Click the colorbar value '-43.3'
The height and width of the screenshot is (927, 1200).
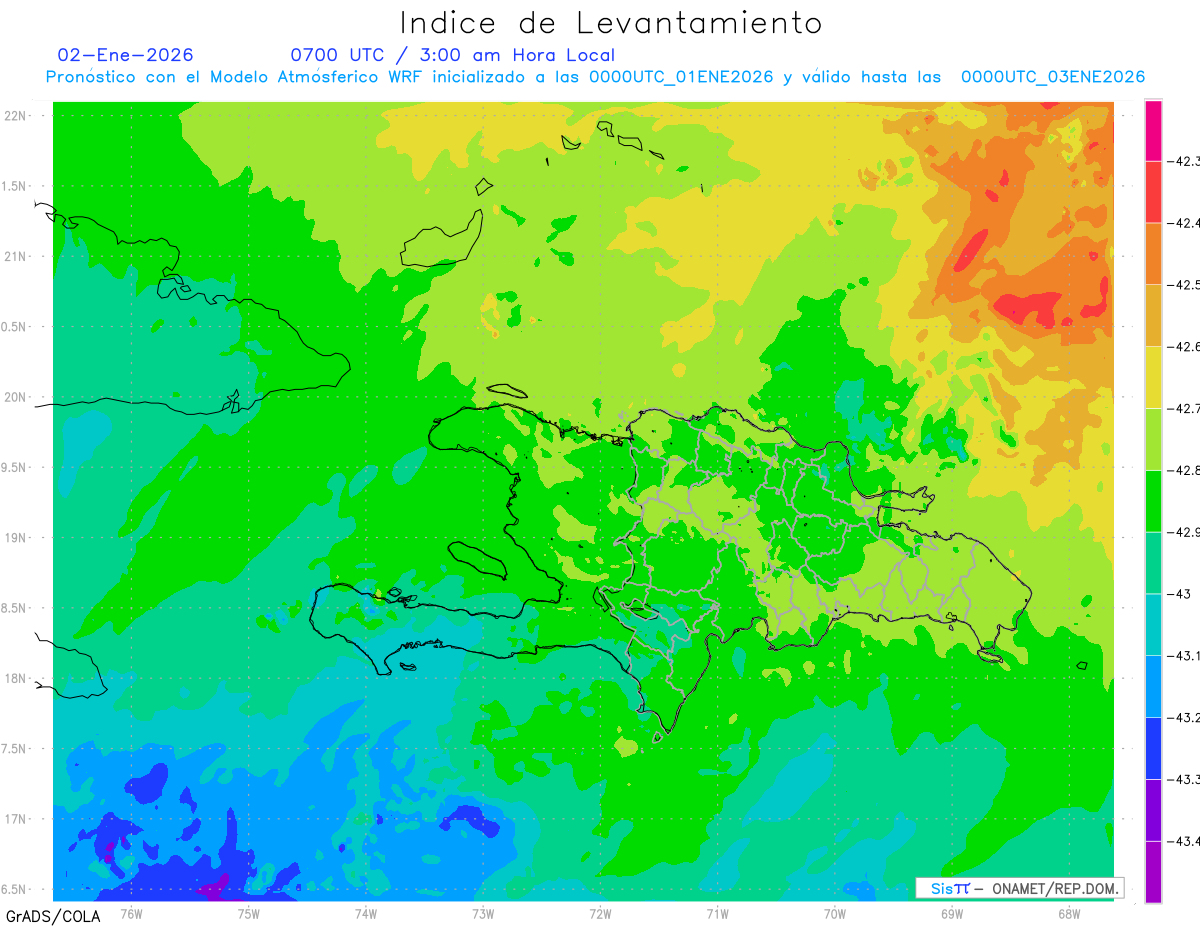point(1185,779)
